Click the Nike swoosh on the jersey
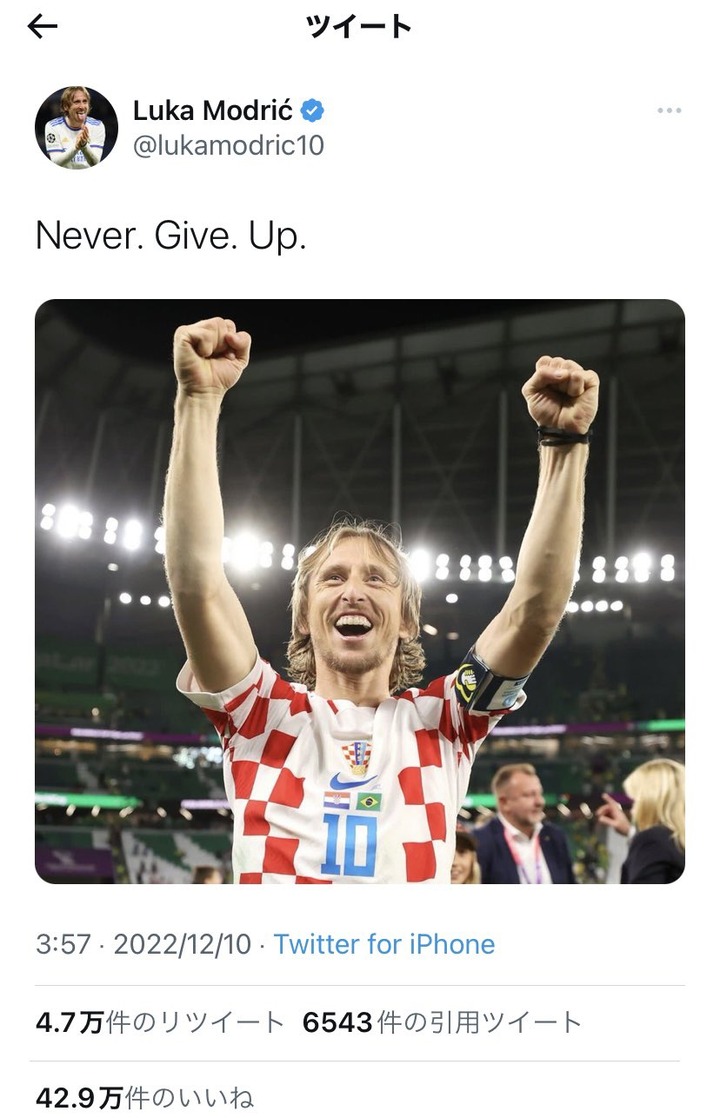 (351, 783)
